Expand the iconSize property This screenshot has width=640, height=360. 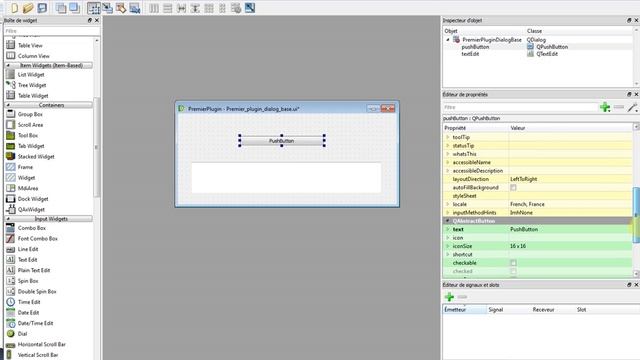point(448,246)
